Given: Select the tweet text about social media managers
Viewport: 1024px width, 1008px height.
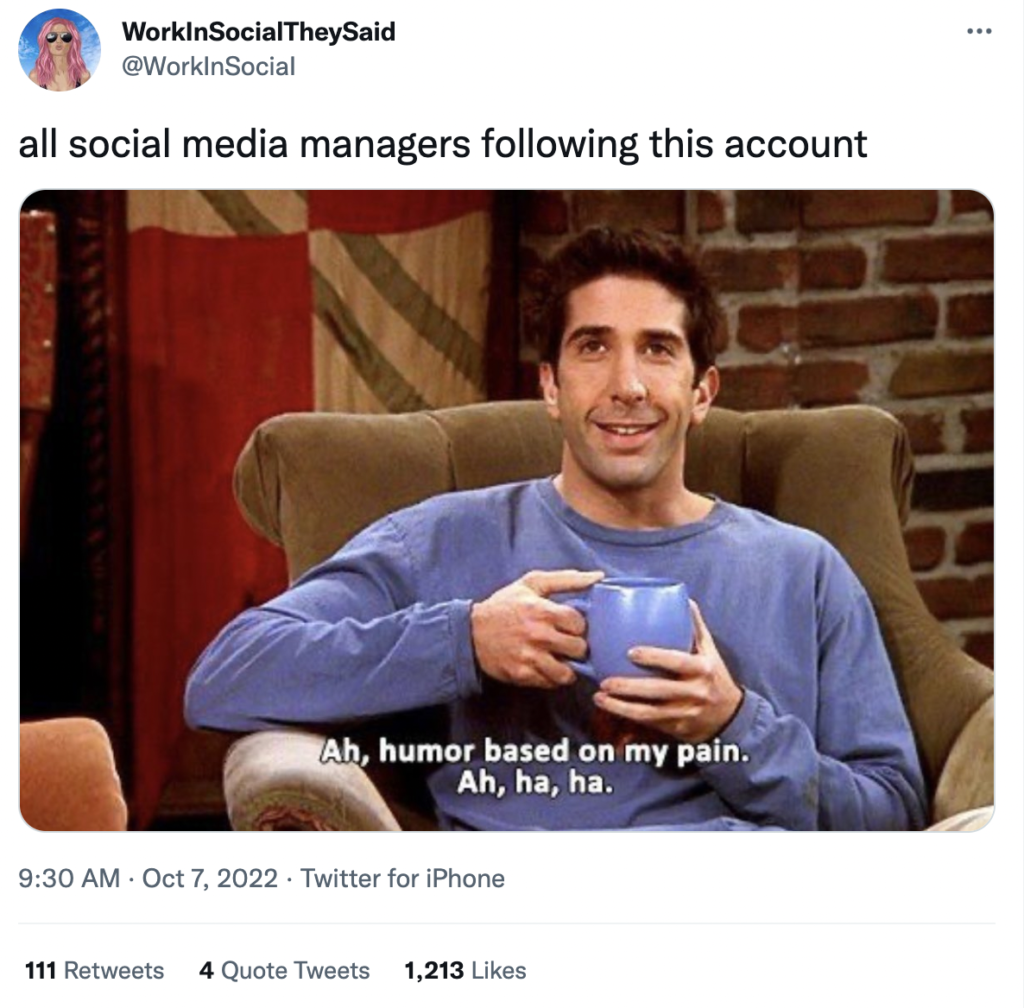Looking at the screenshot, I should click(443, 144).
